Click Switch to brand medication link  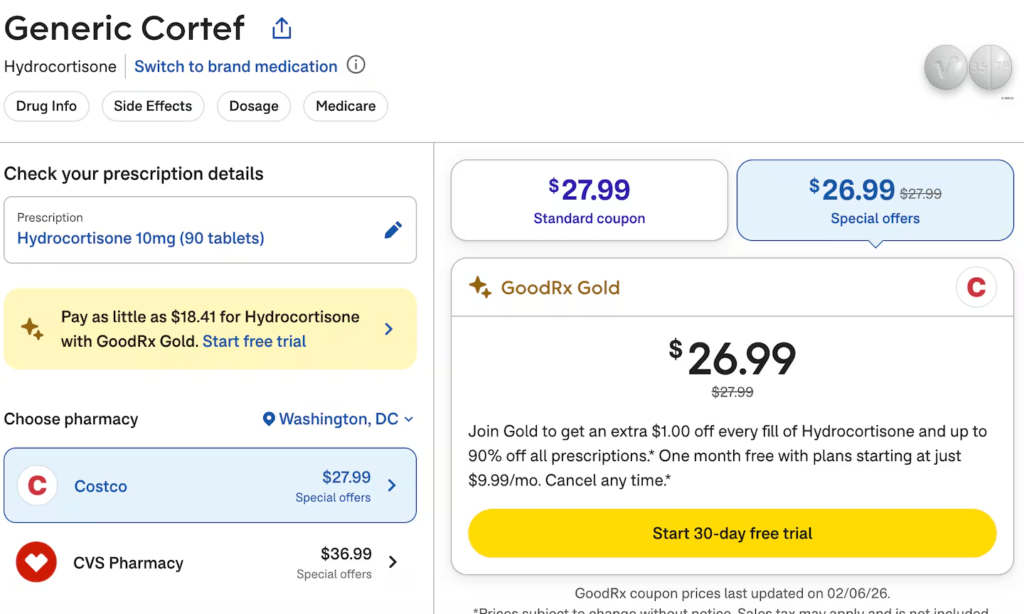[x=236, y=66]
